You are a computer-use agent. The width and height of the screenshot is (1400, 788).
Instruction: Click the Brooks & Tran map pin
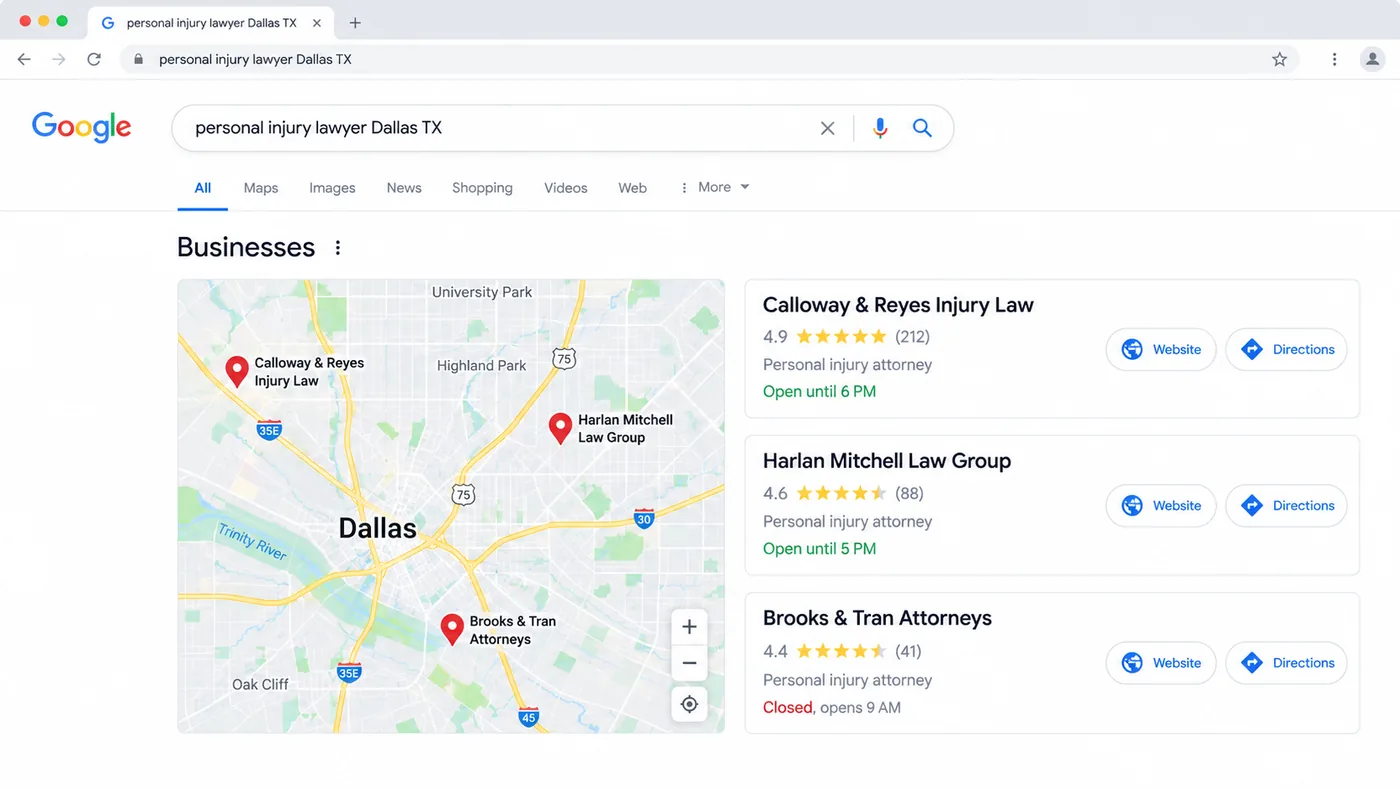pos(452,629)
